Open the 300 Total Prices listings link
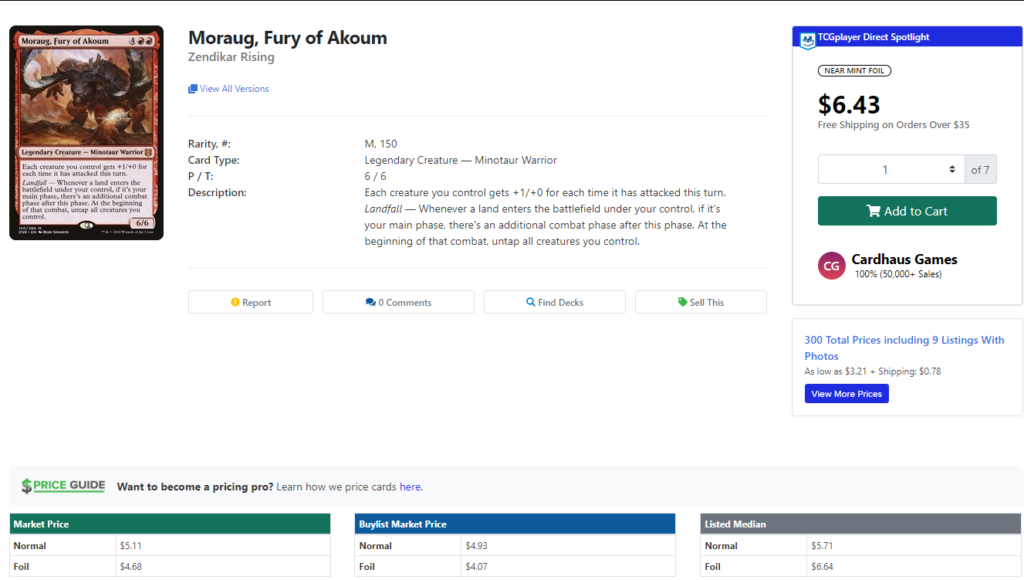This screenshot has height=580, width=1024. [x=904, y=348]
